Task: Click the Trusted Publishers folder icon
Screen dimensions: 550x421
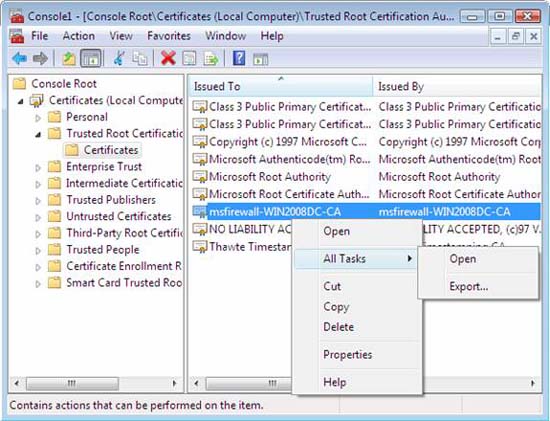Action: 54,200
